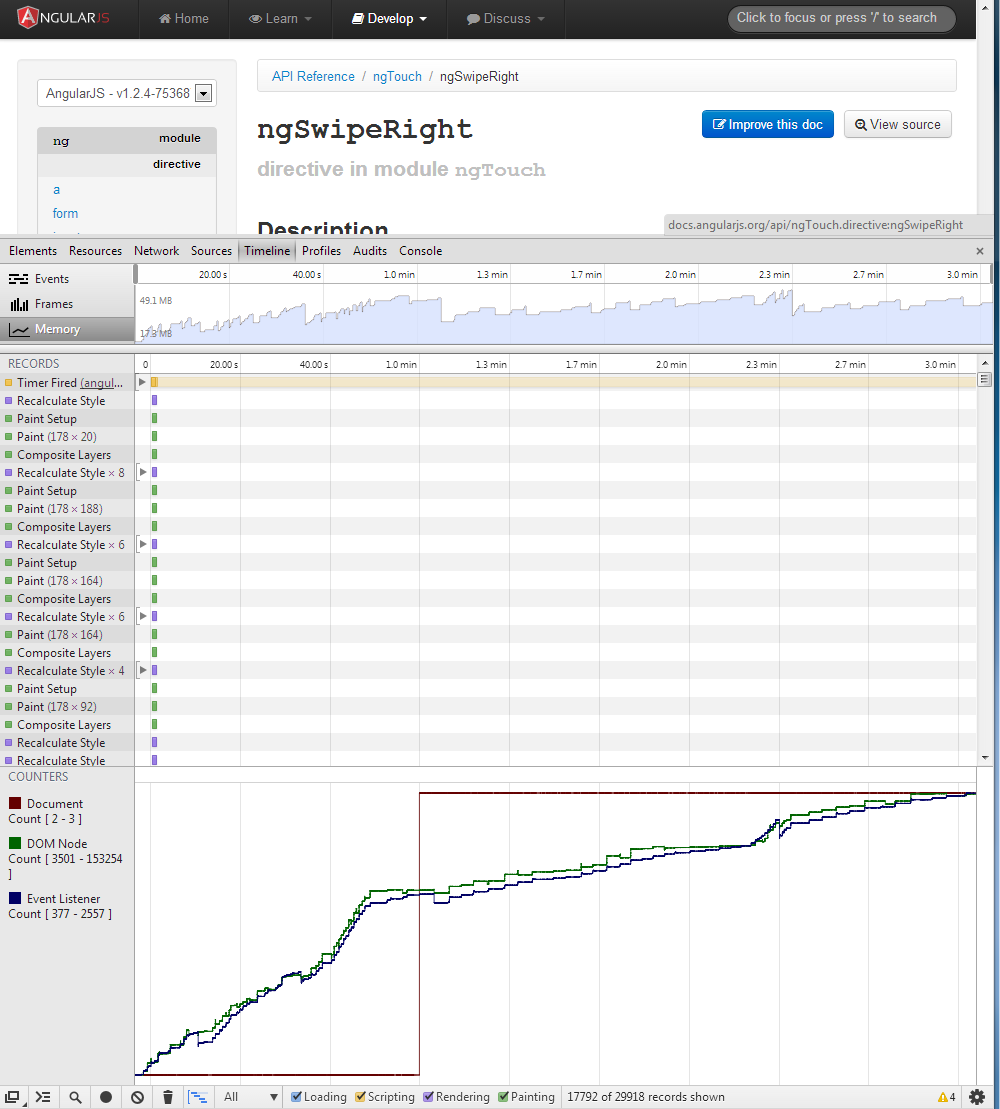
Task: Expand the Recalculate Style × 8 record
Action: pos(143,472)
